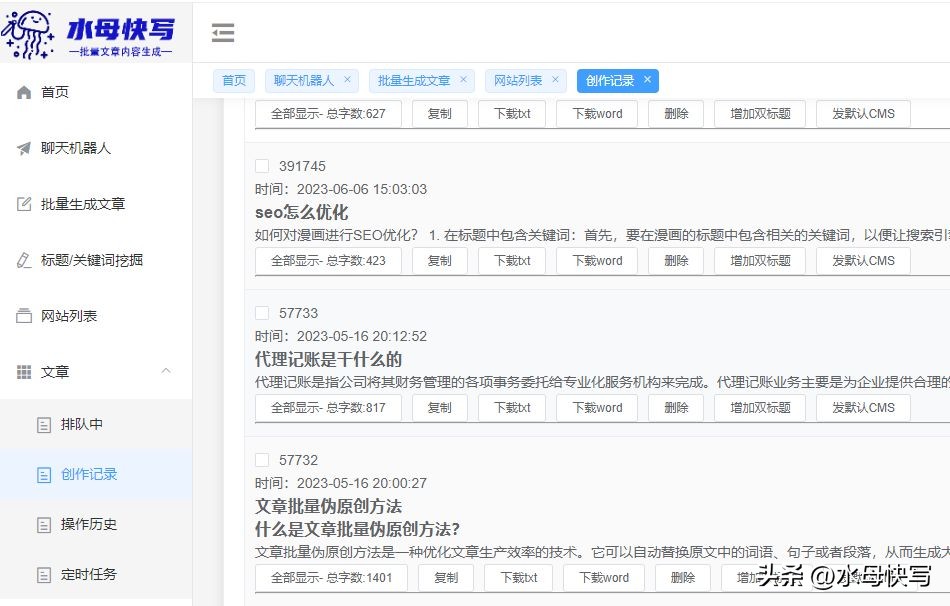Close the 聊天机器人 tab
This screenshot has height=606, width=950.
[346, 79]
